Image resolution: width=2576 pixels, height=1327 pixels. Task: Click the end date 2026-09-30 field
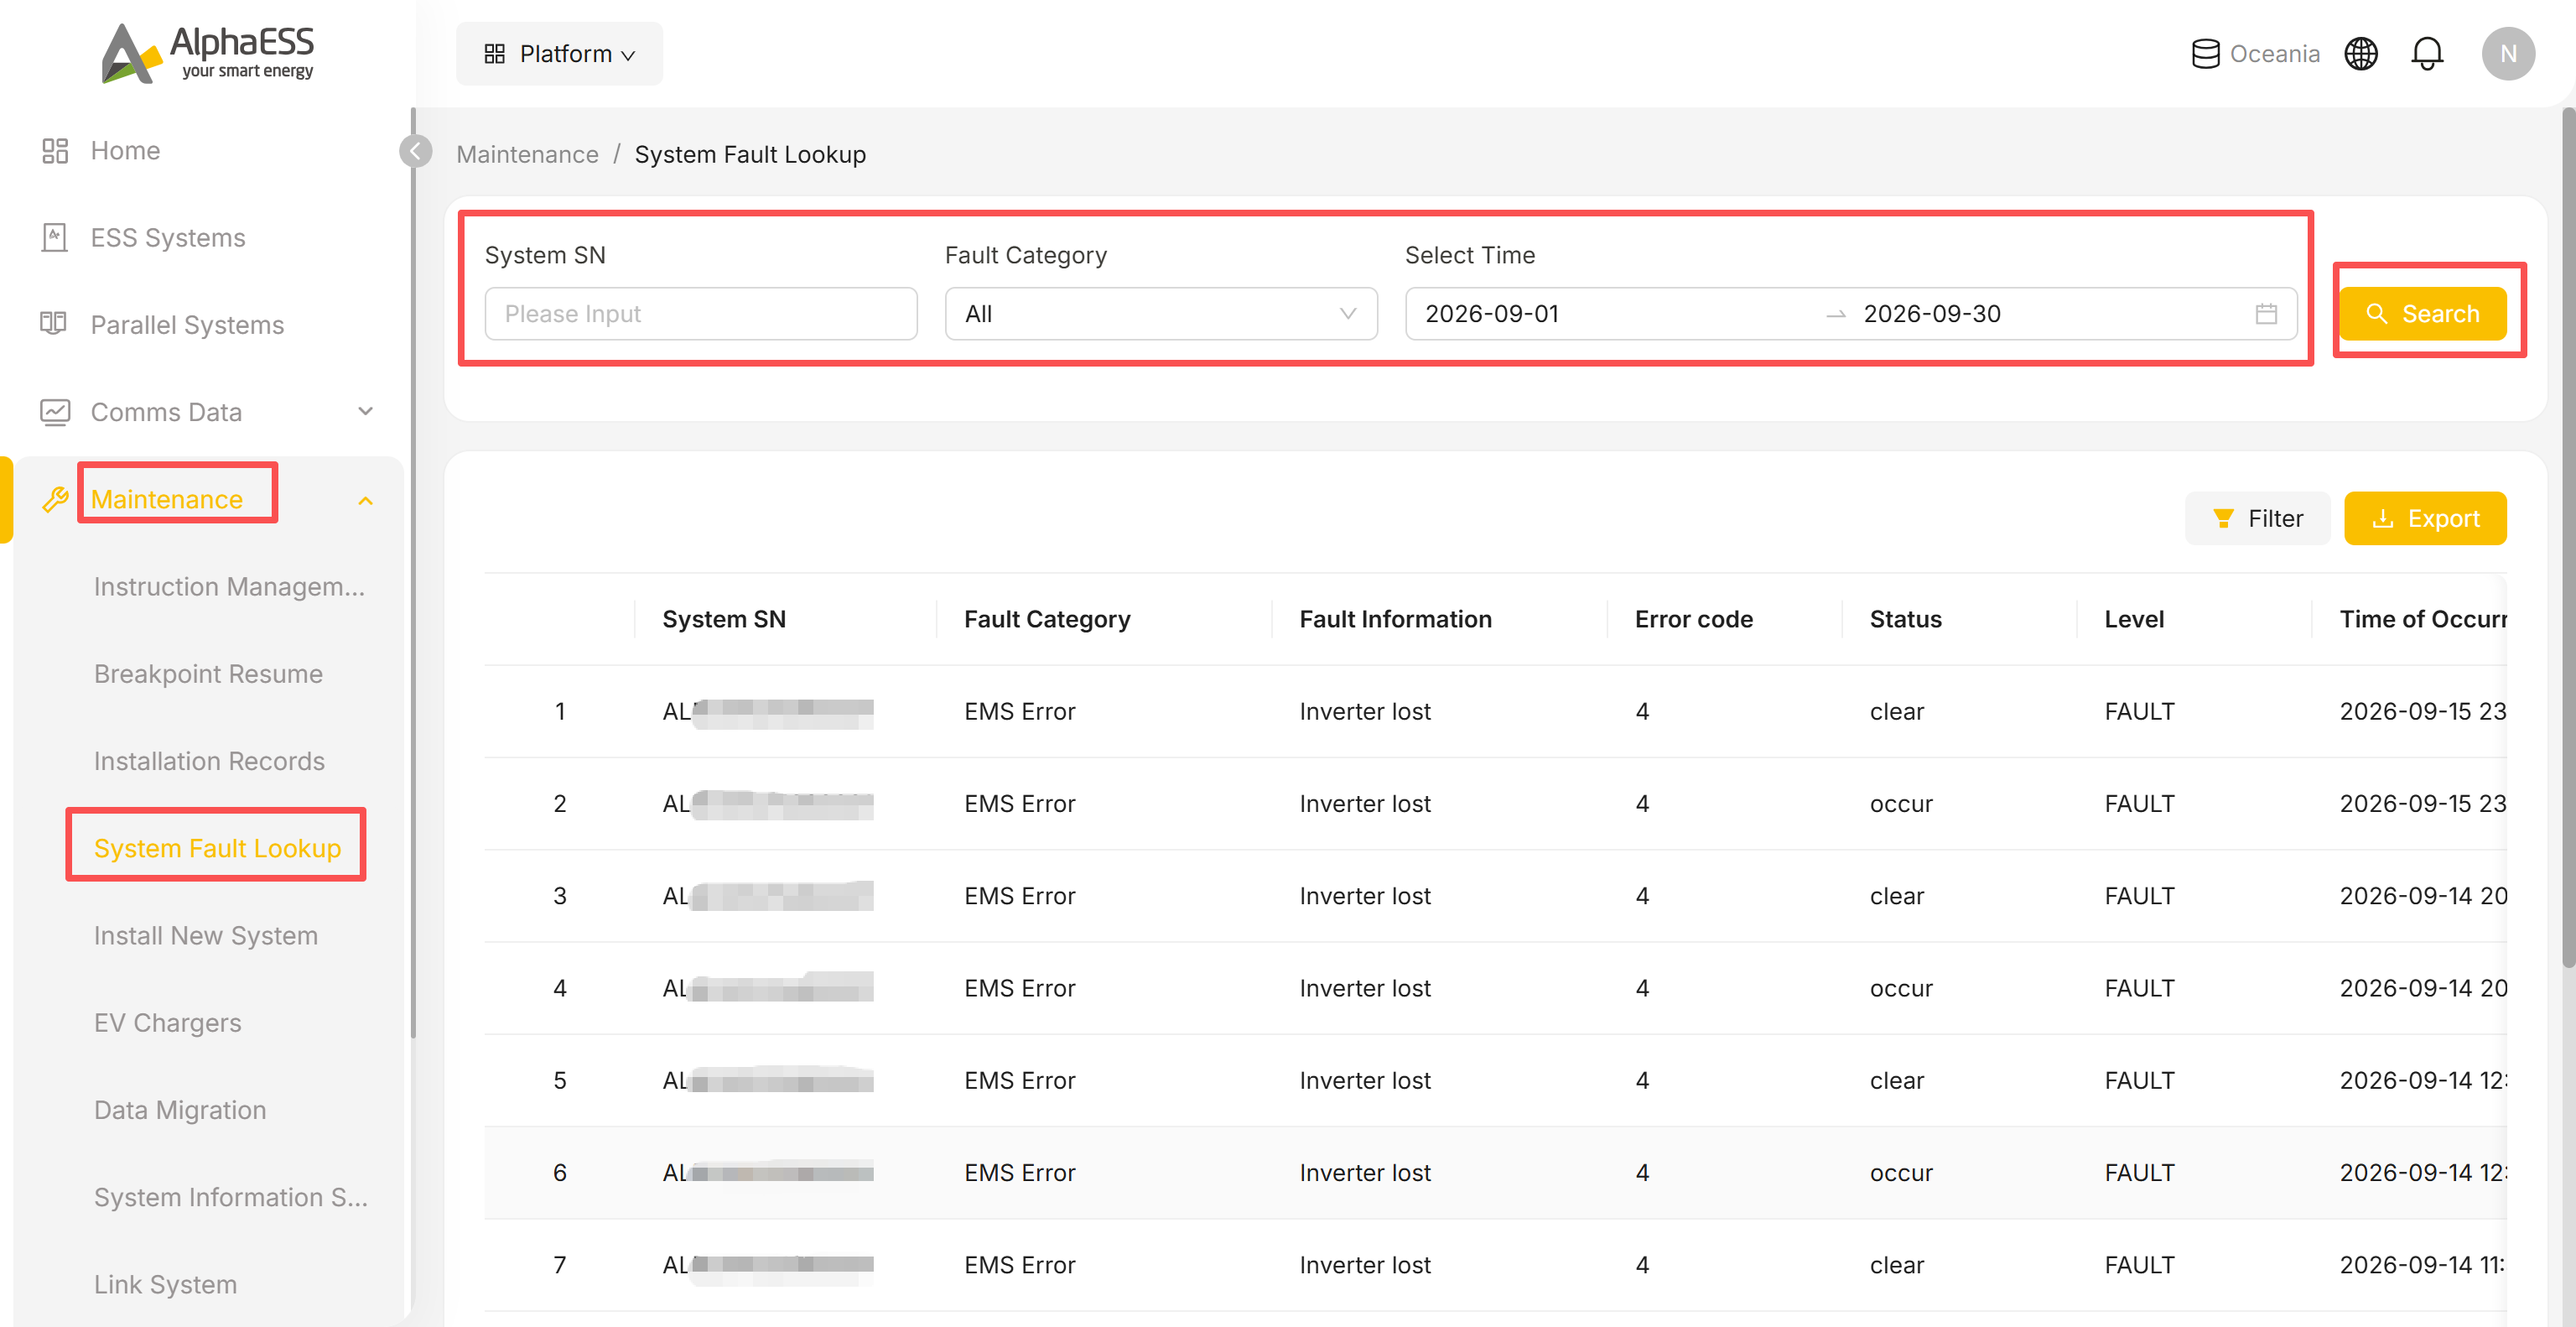pos(1932,314)
